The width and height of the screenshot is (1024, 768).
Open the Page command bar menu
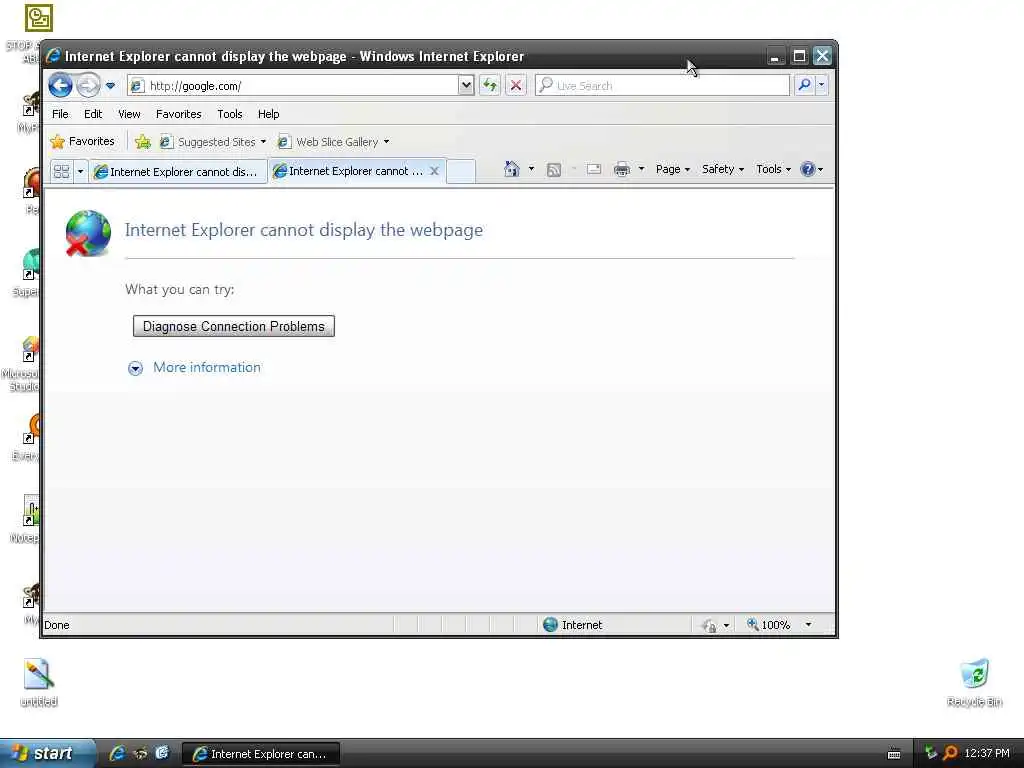(673, 169)
